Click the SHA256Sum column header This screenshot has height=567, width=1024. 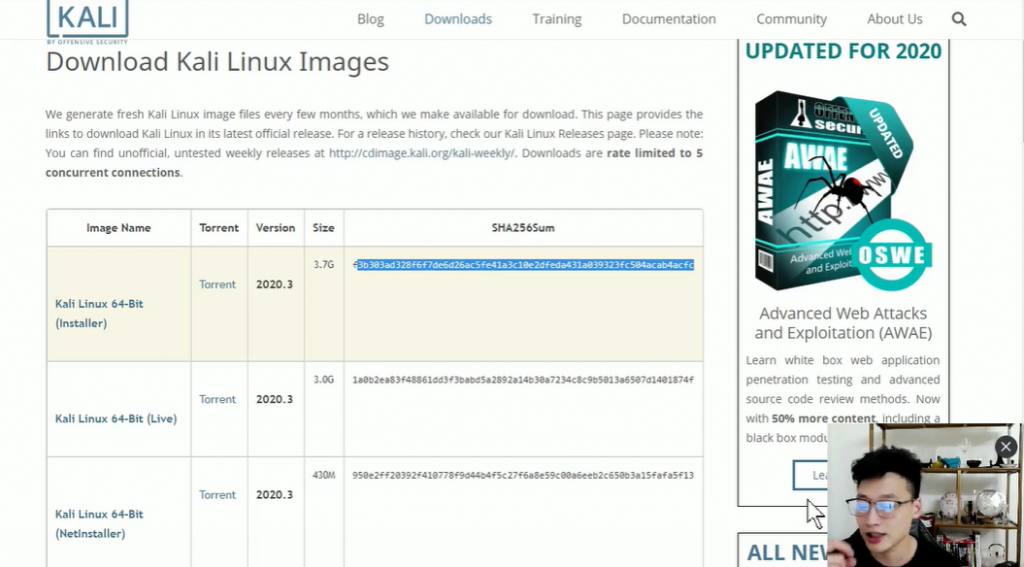[523, 228]
